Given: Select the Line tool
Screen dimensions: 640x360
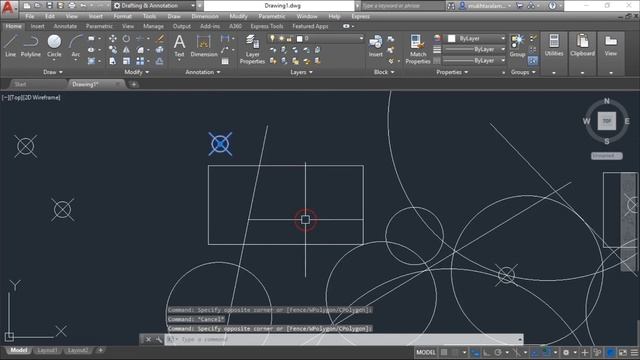Looking at the screenshot, I should [x=11, y=45].
